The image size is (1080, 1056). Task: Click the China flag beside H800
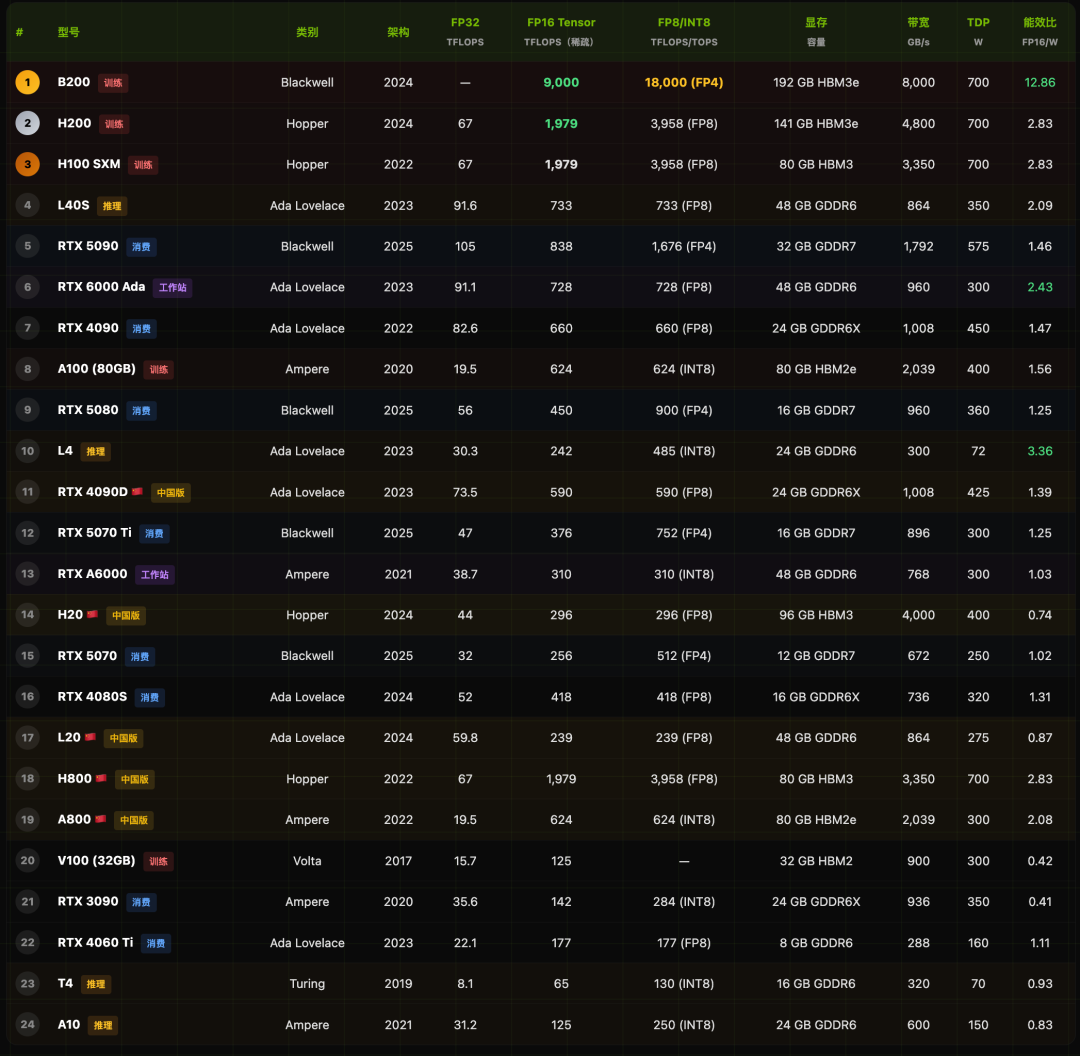tap(101, 778)
